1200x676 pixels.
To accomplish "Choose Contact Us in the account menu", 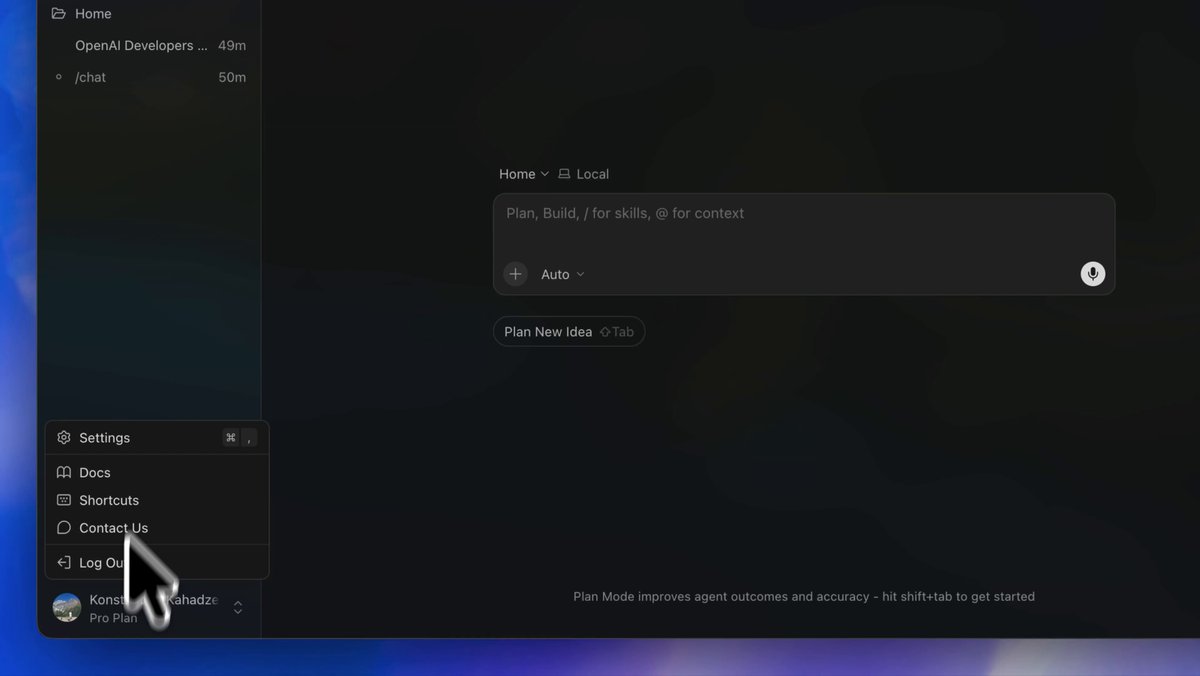I will [x=157, y=528].
